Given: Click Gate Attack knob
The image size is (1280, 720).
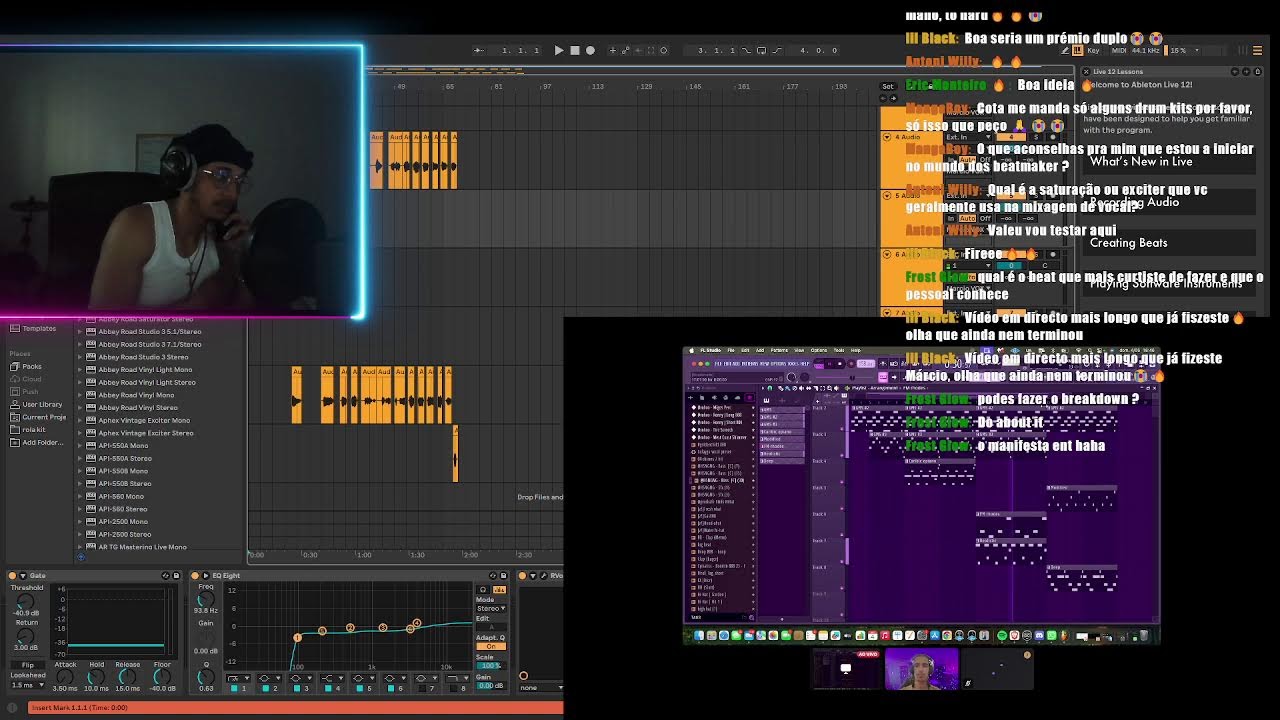Looking at the screenshot, I should point(65,678).
